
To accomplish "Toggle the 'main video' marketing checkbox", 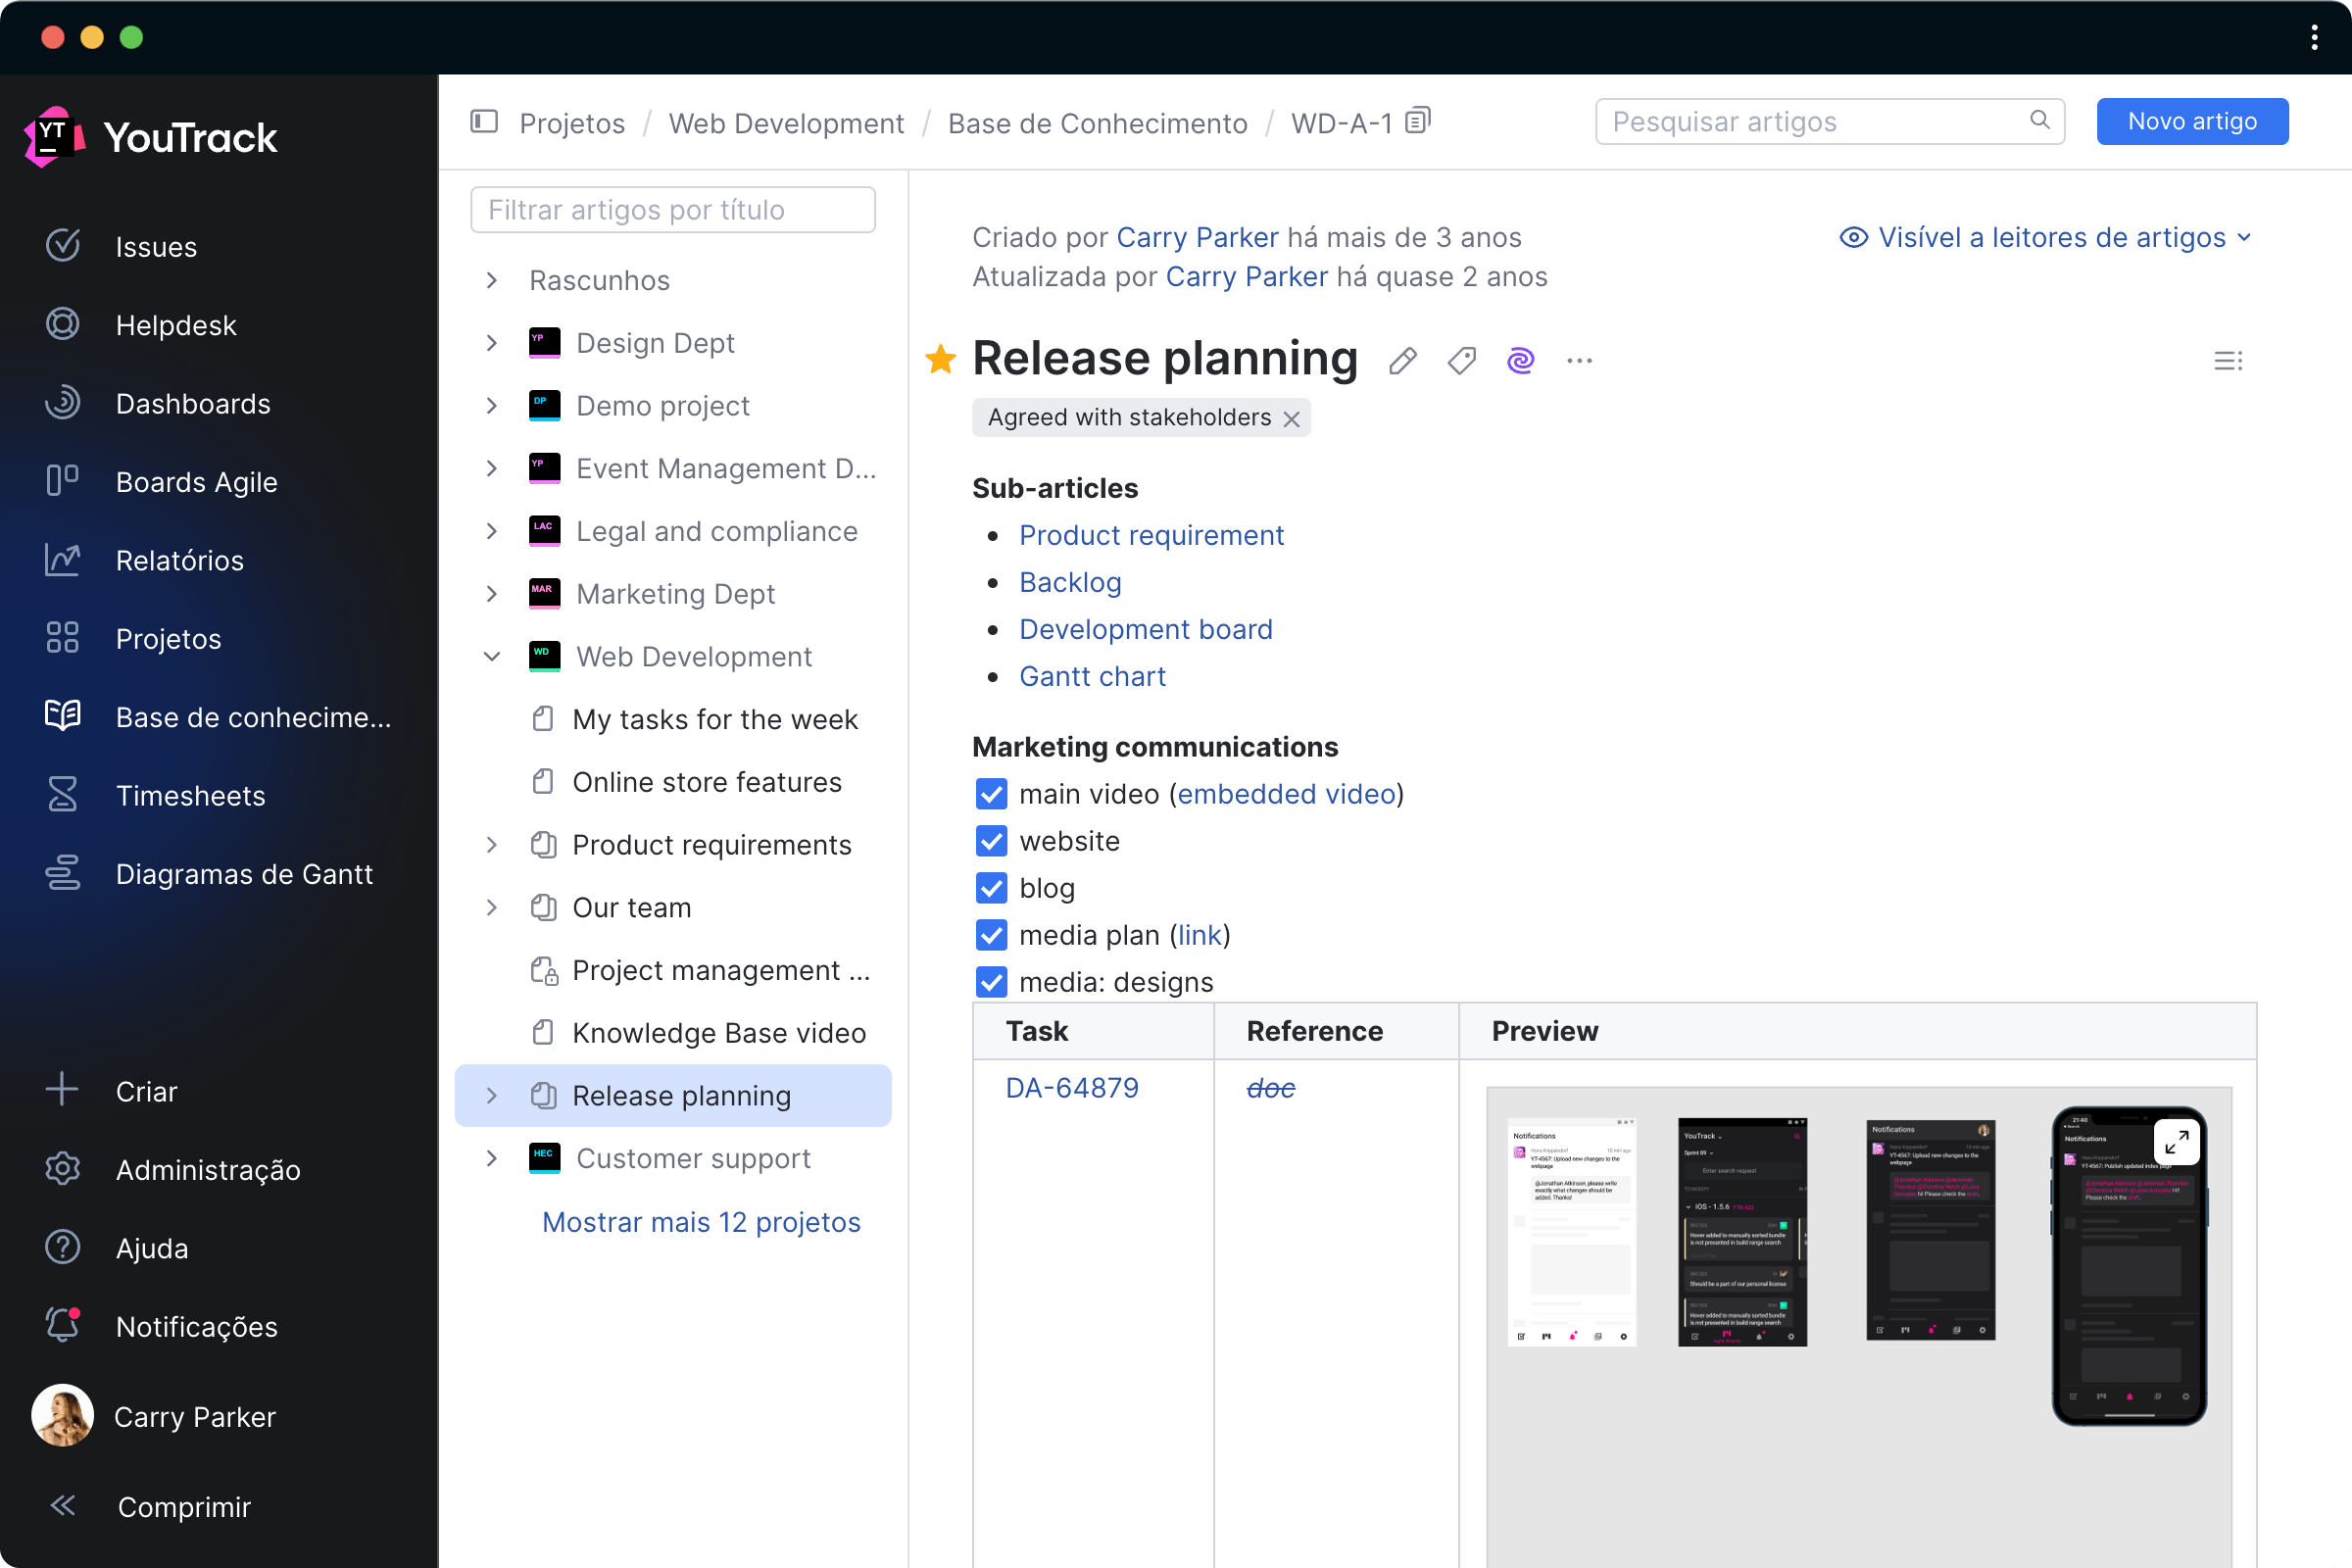I will (x=991, y=793).
